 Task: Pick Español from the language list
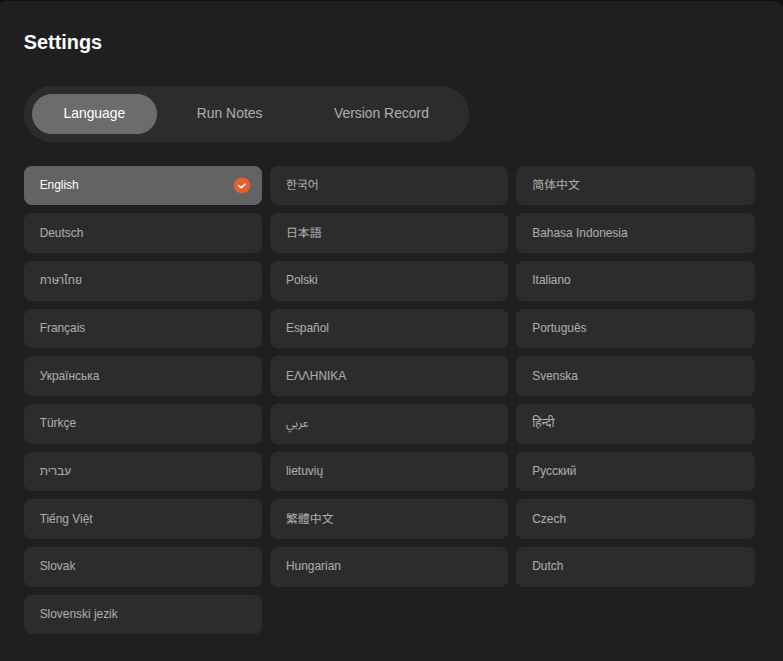[x=388, y=328]
